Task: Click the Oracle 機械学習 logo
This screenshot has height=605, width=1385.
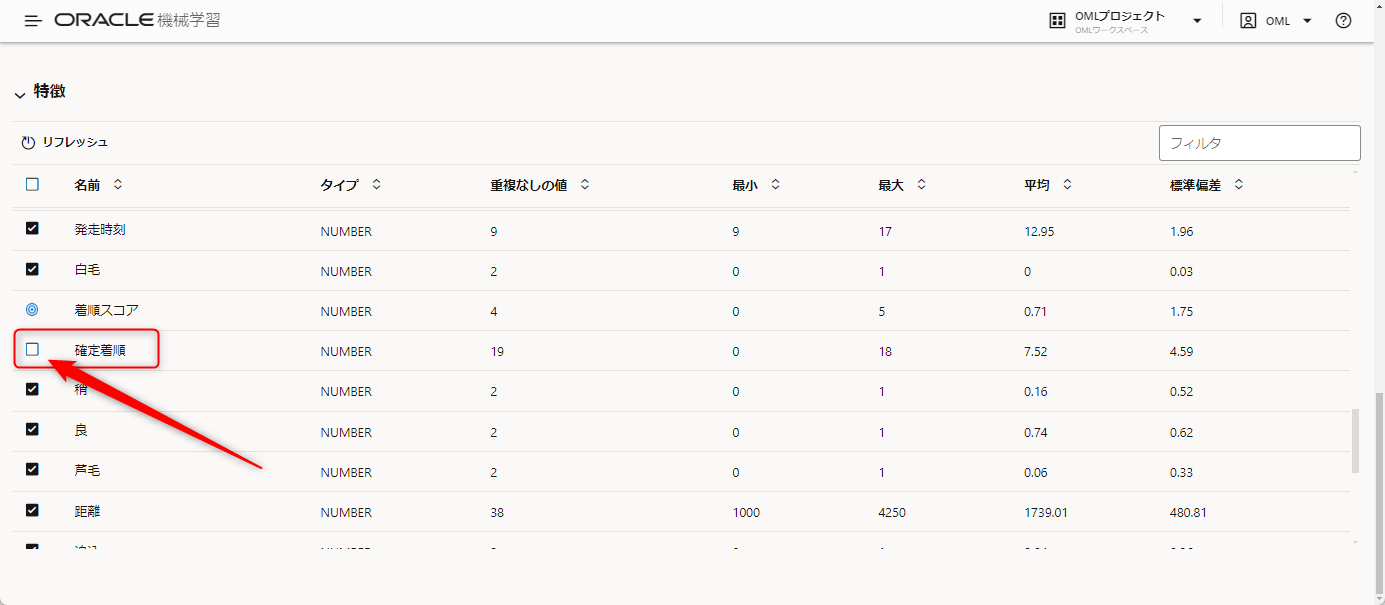Action: [x=138, y=20]
